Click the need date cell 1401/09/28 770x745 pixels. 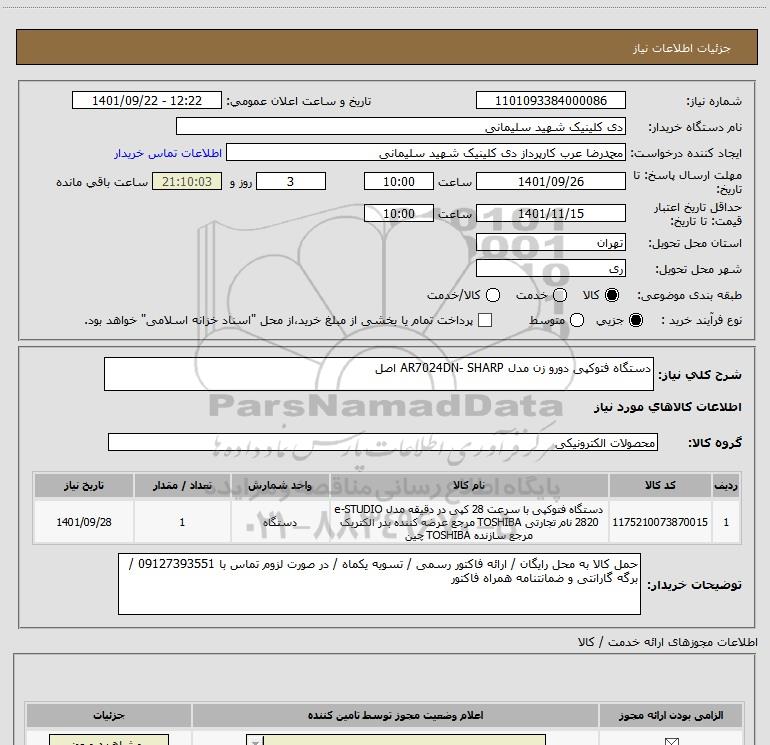tap(83, 522)
